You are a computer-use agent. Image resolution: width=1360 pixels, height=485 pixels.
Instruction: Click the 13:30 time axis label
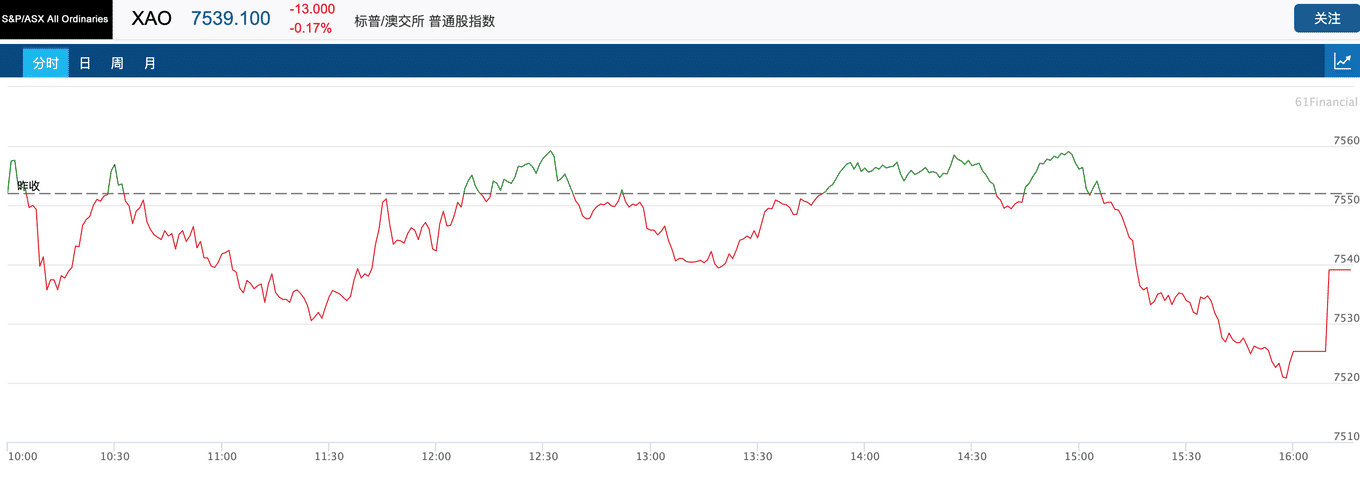click(758, 456)
